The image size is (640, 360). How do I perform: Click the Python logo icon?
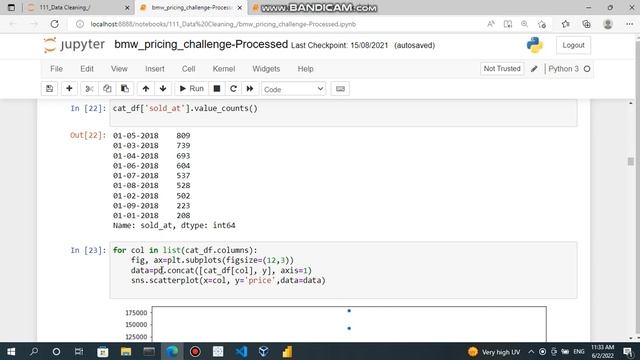pos(535,45)
